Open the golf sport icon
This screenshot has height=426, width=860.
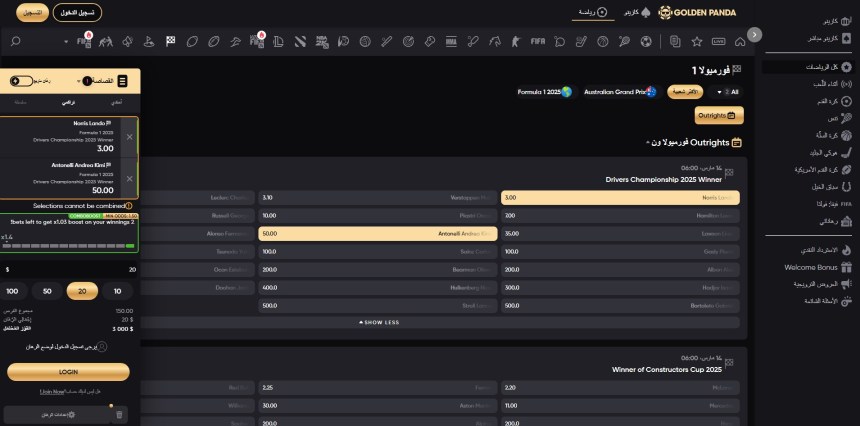(149, 41)
